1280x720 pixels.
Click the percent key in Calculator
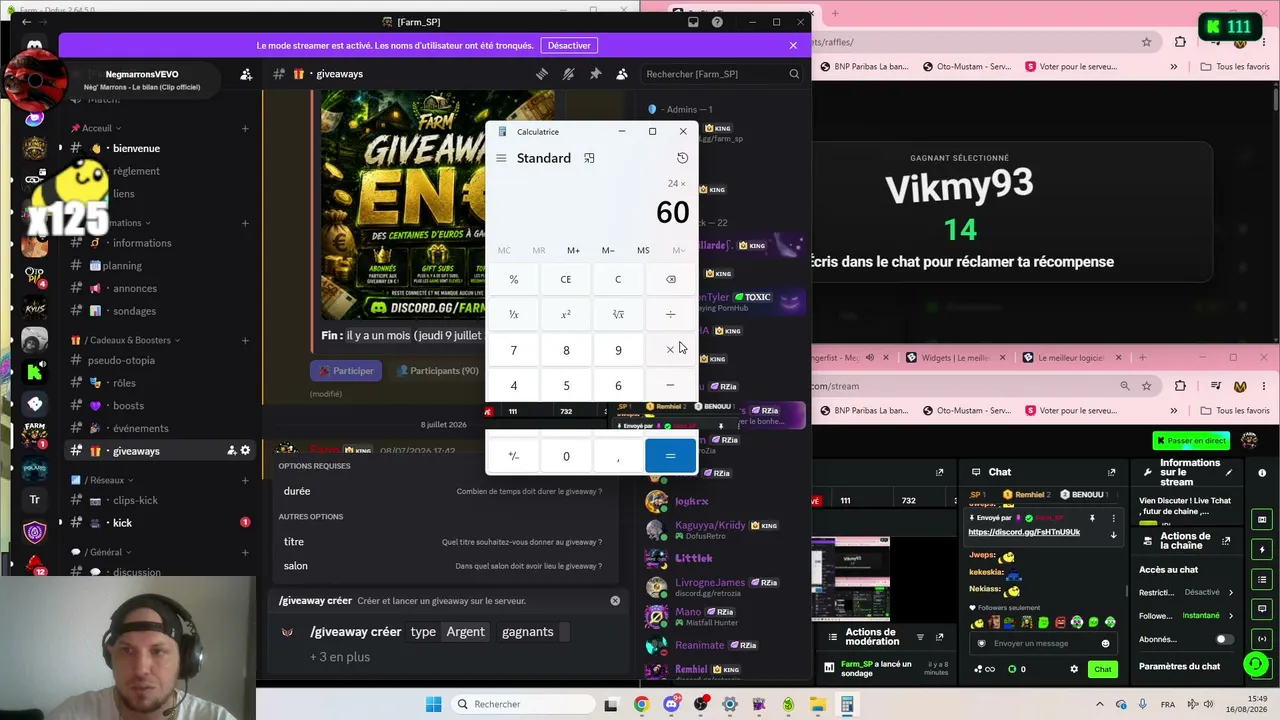click(x=514, y=280)
